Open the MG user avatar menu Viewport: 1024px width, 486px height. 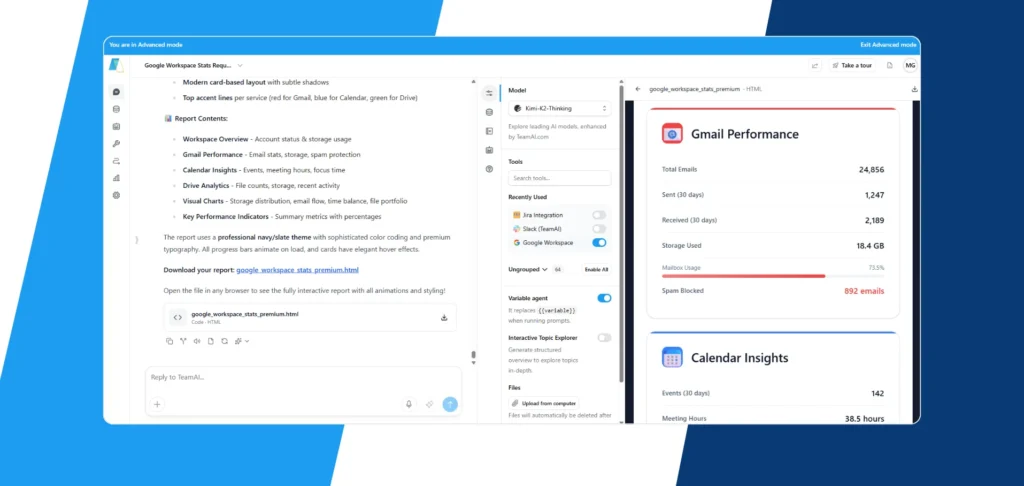tap(910, 65)
